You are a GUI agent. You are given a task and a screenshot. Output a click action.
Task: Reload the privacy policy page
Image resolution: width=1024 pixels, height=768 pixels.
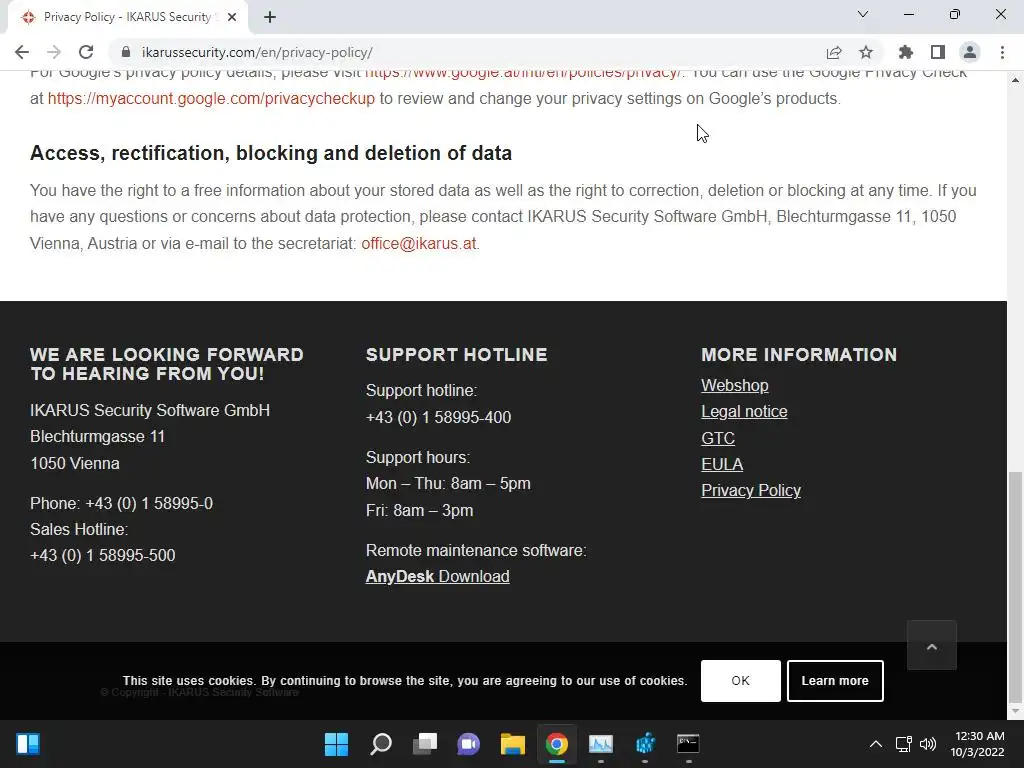coord(86,52)
